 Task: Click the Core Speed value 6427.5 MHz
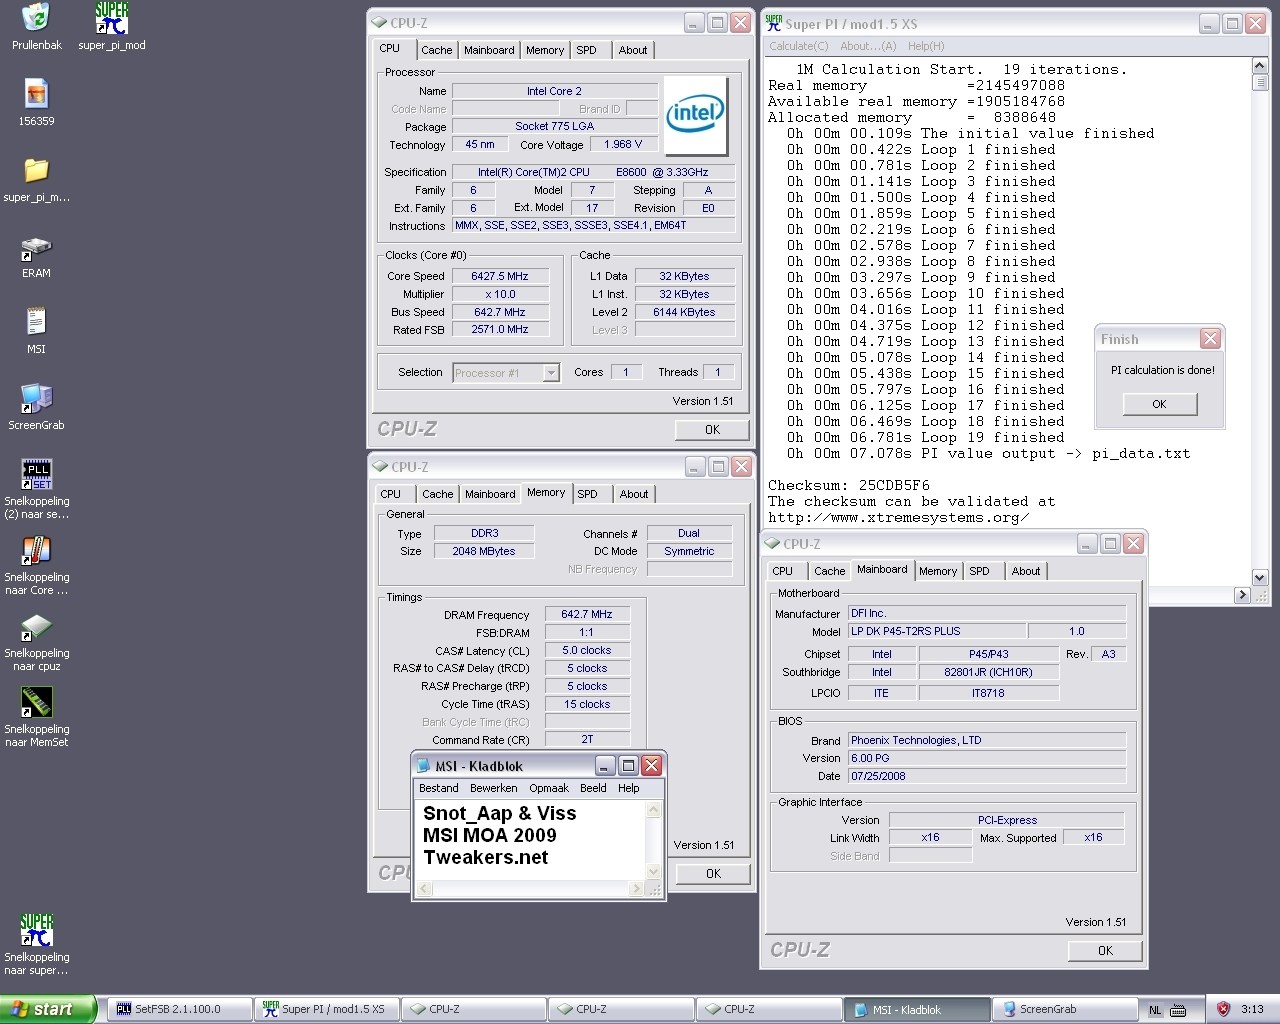point(500,276)
